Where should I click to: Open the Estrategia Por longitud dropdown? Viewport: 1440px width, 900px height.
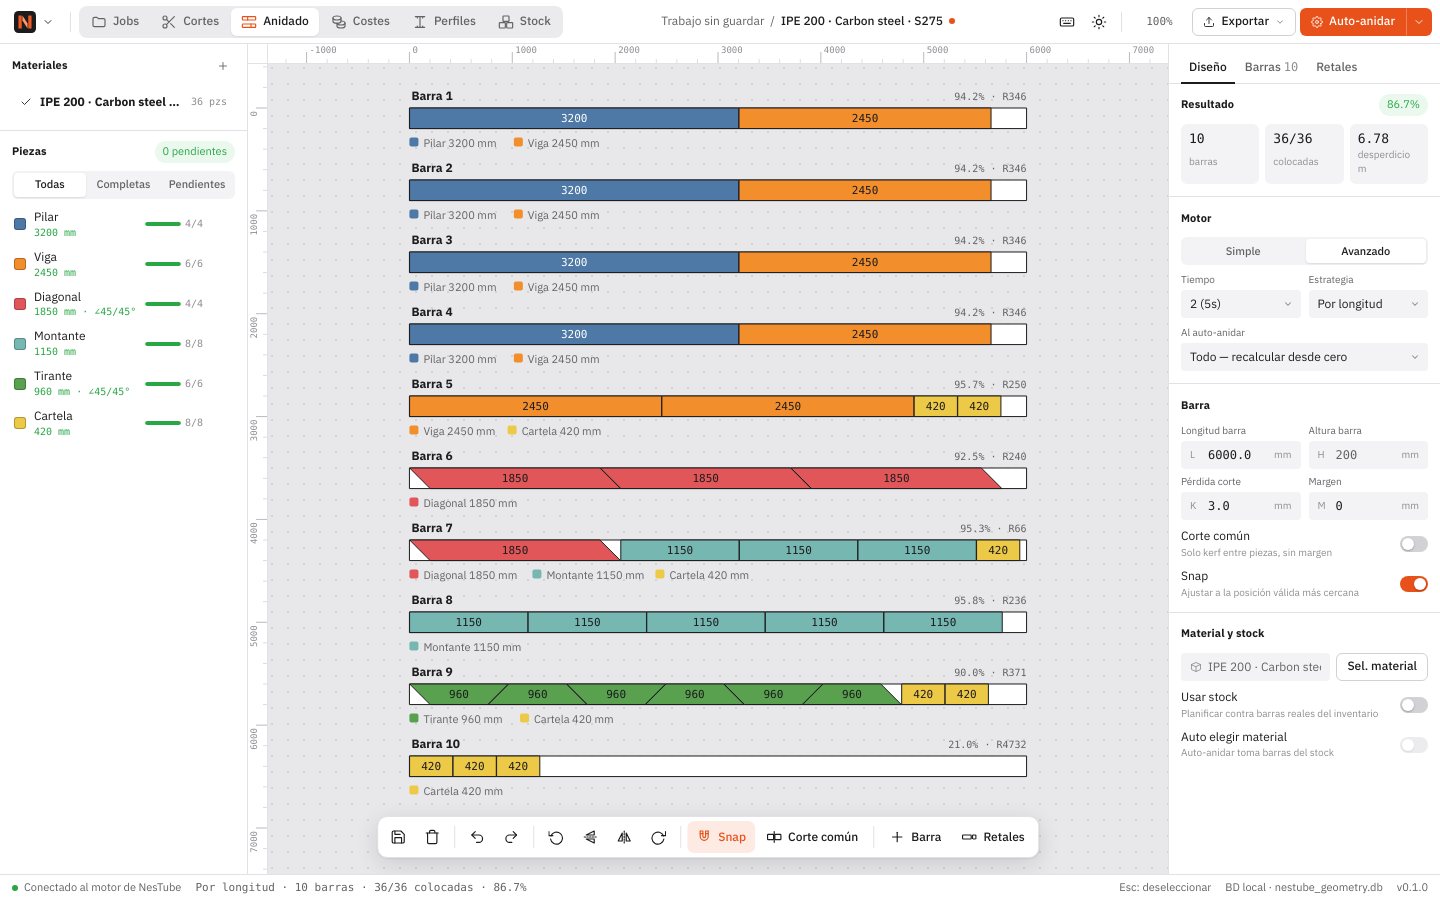pos(1367,304)
